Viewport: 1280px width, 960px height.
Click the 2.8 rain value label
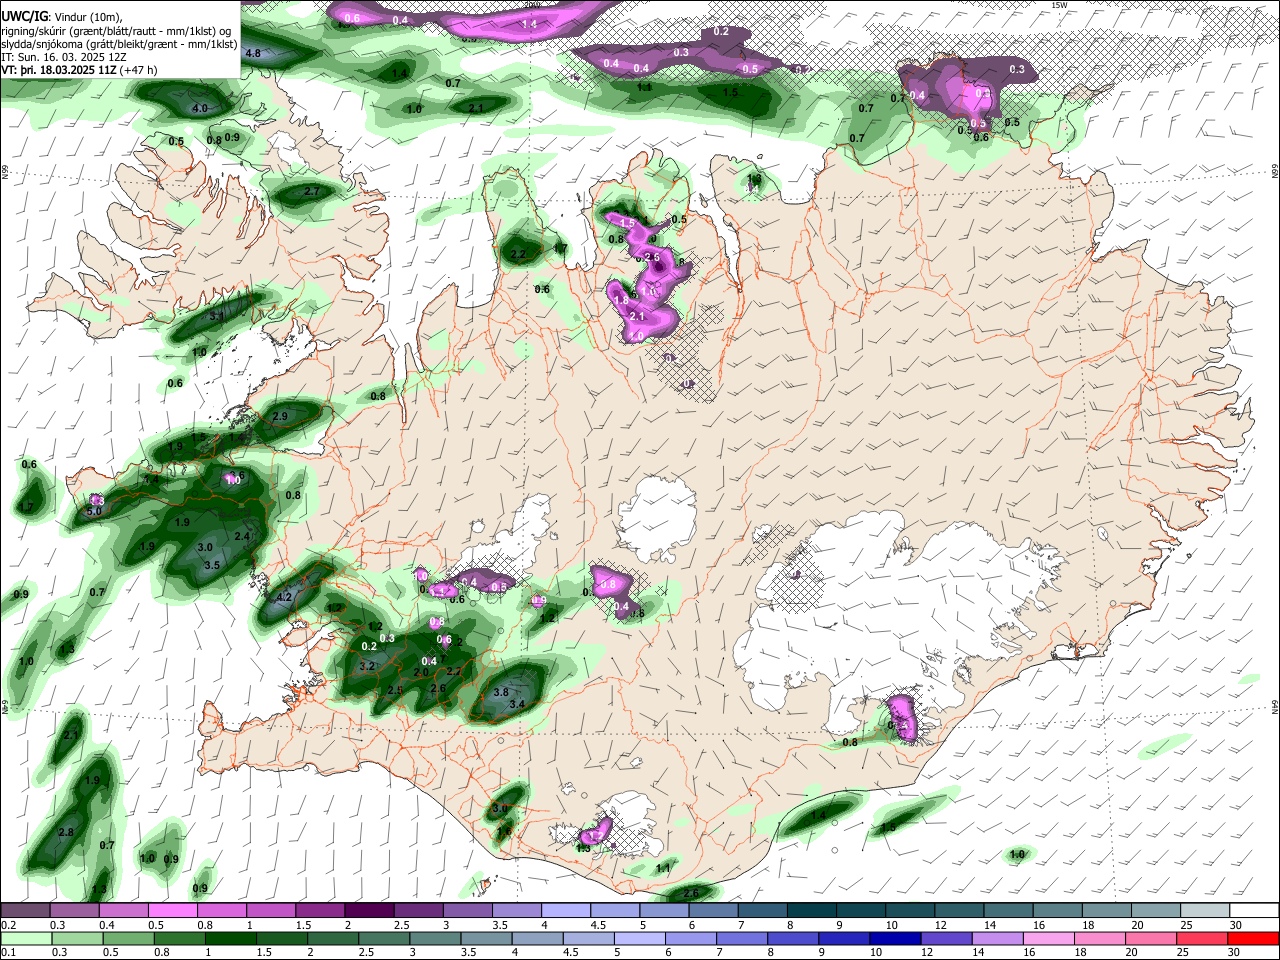[67, 832]
